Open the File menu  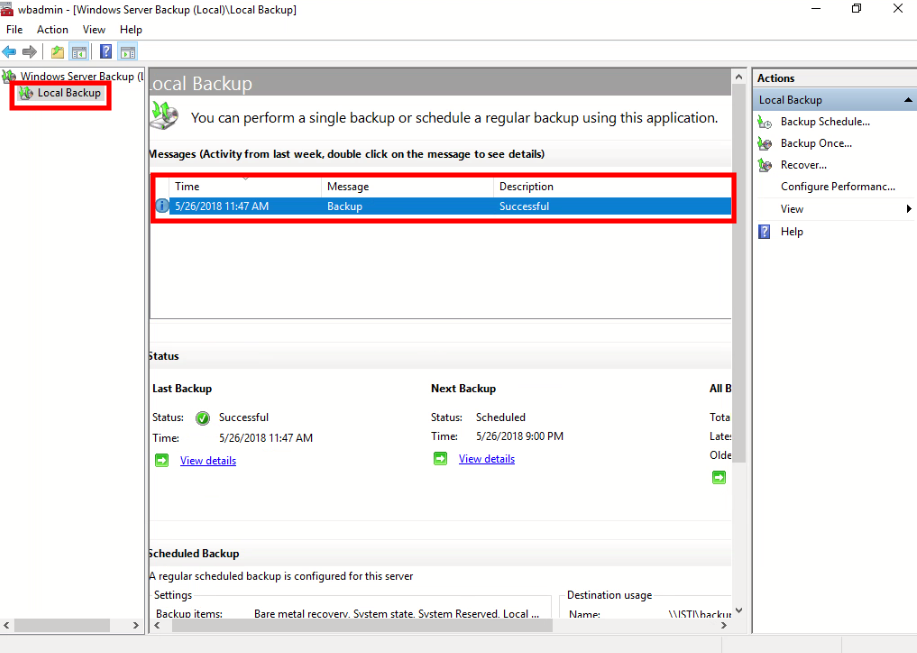point(14,29)
